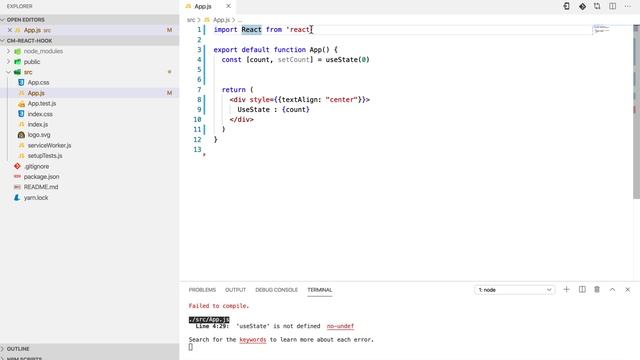Collapse the Open Editors section
Image resolution: width=640 pixels, height=360 pixels.
89,20
